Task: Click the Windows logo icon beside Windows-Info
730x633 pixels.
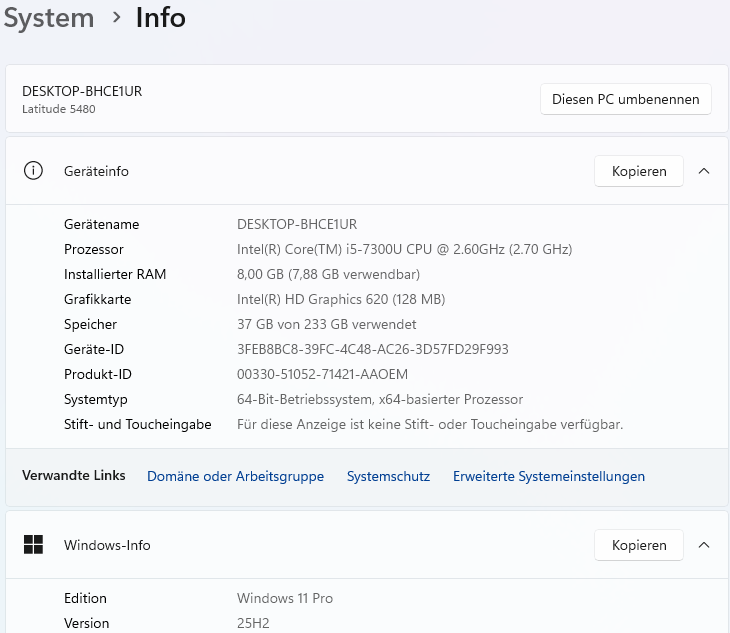Action: 33,545
